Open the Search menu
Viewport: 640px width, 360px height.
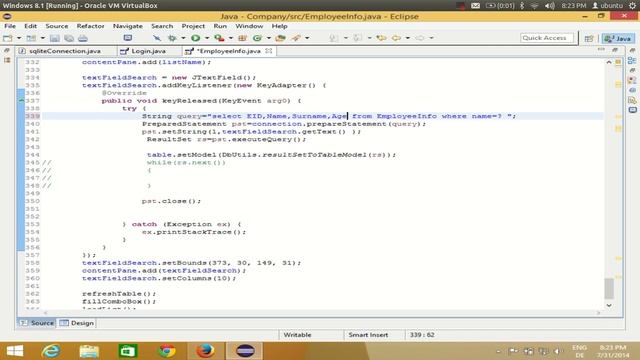point(162,26)
